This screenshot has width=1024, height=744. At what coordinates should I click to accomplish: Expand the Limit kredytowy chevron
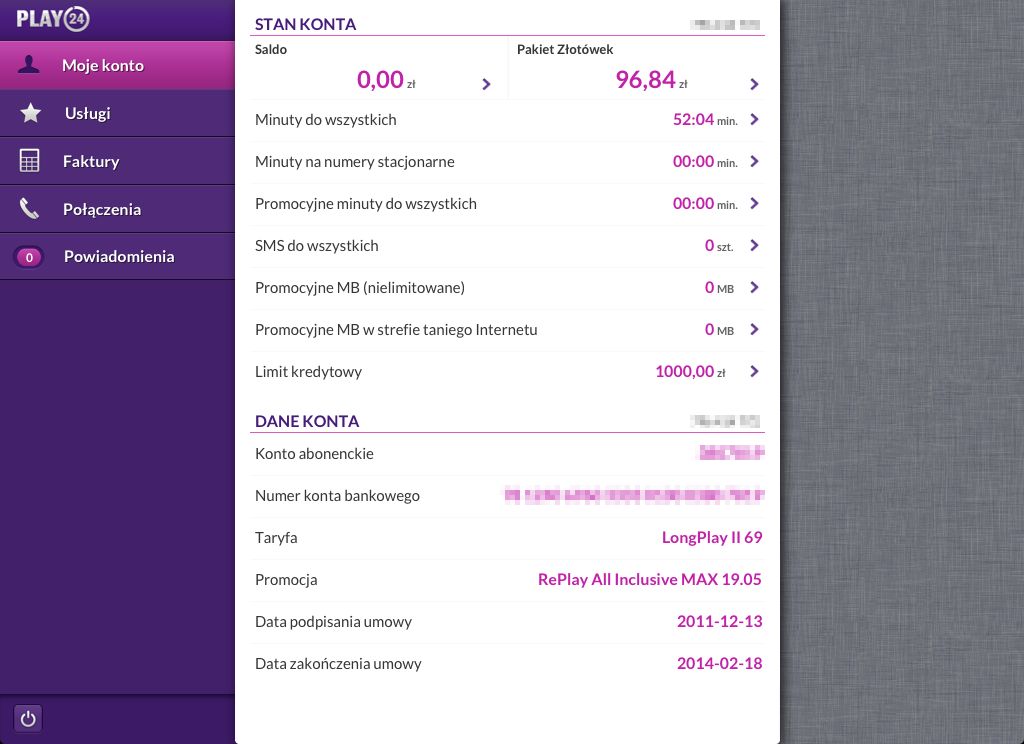(754, 372)
